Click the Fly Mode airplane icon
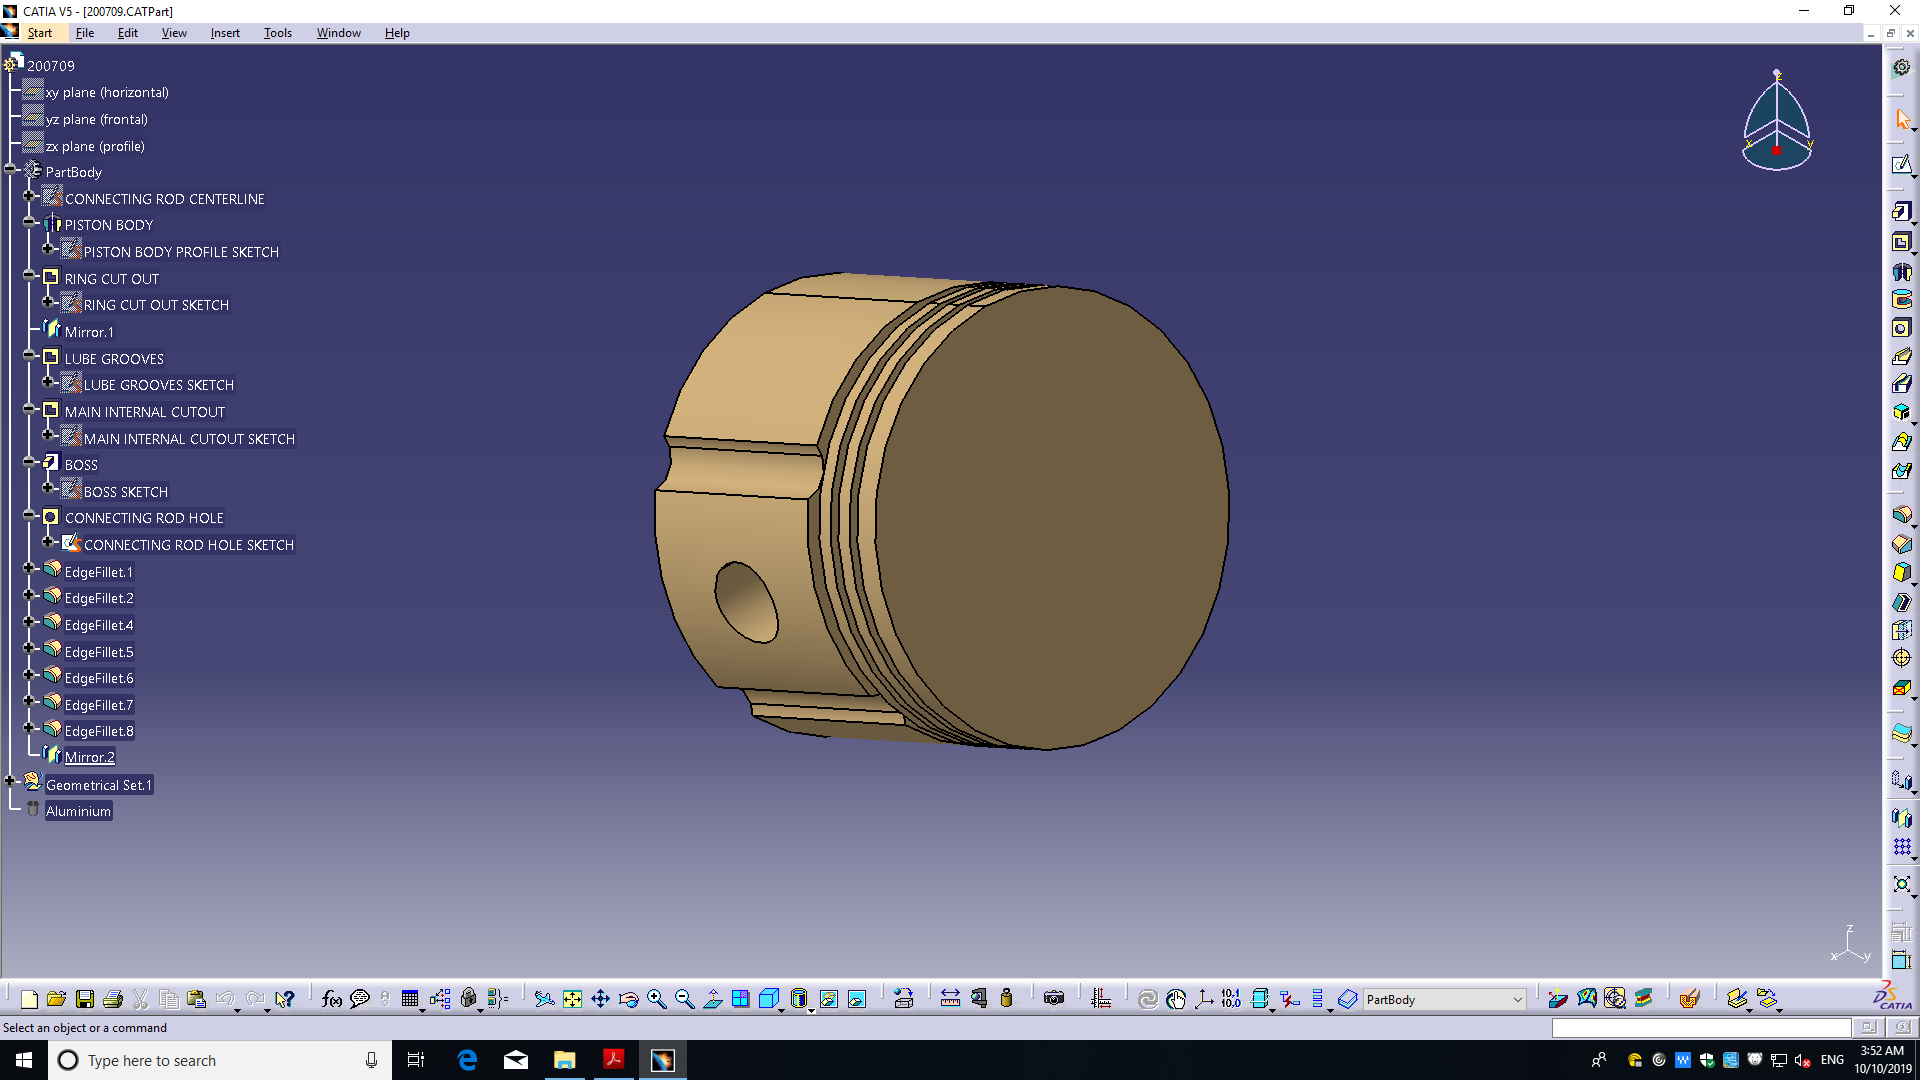 coord(544,999)
